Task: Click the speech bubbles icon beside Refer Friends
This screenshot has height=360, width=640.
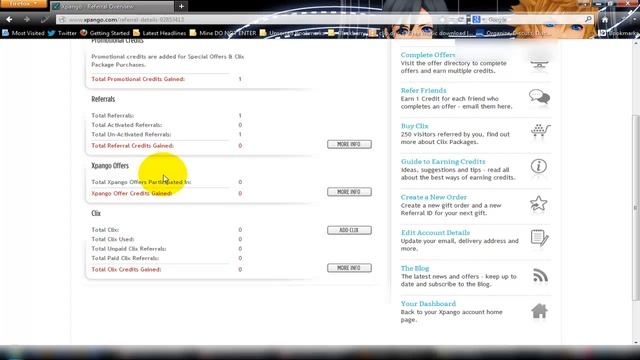Action: (x=539, y=97)
